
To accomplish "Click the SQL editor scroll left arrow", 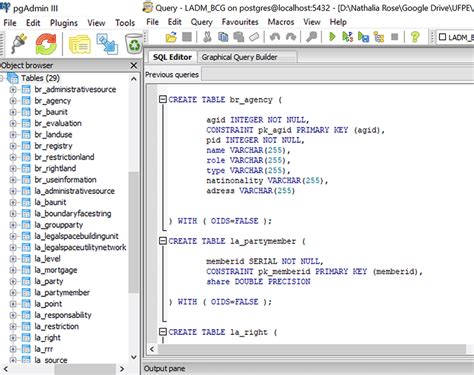I will [x=152, y=349].
